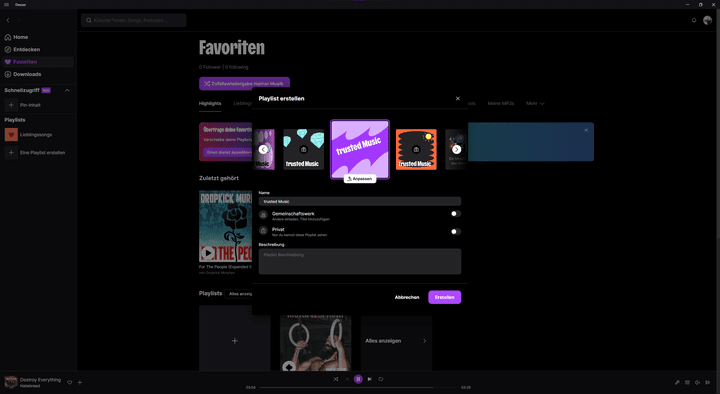Collapse the Schnellzugriff section
The image size is (720, 394).
(67, 90)
